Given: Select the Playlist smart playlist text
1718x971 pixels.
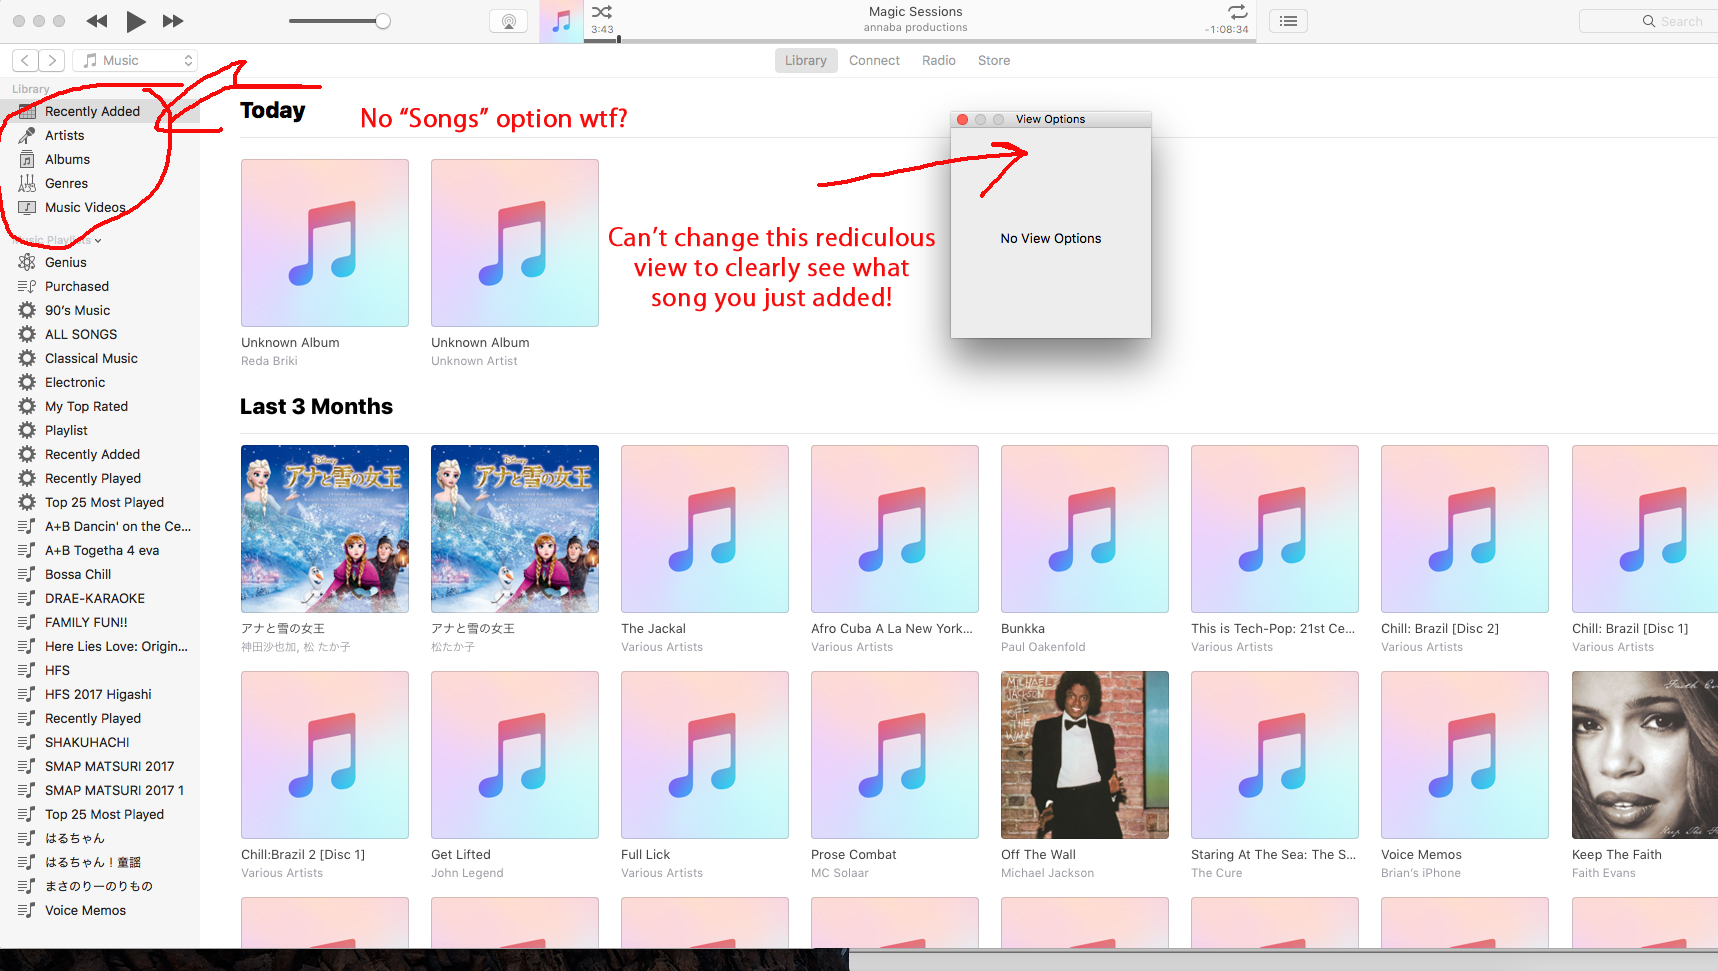Looking at the screenshot, I should tap(66, 430).
